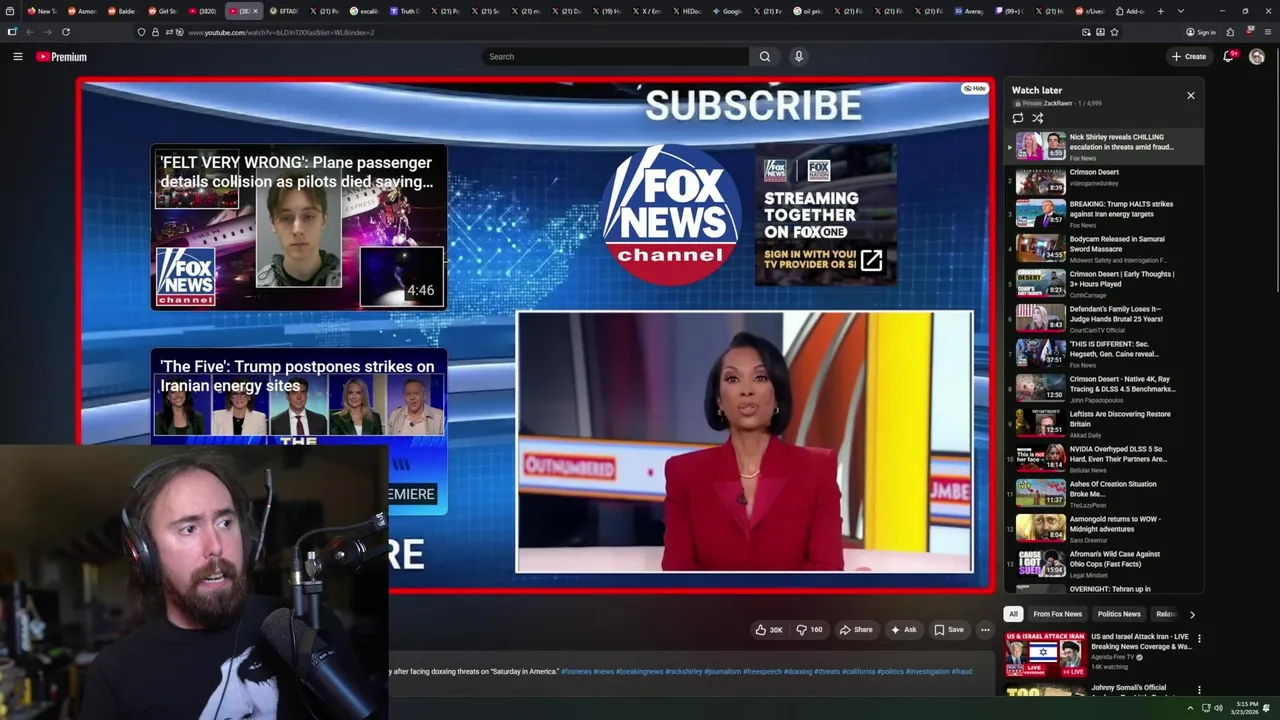Save video to a playlist
Screen dimensions: 1280x720
(x=949, y=630)
